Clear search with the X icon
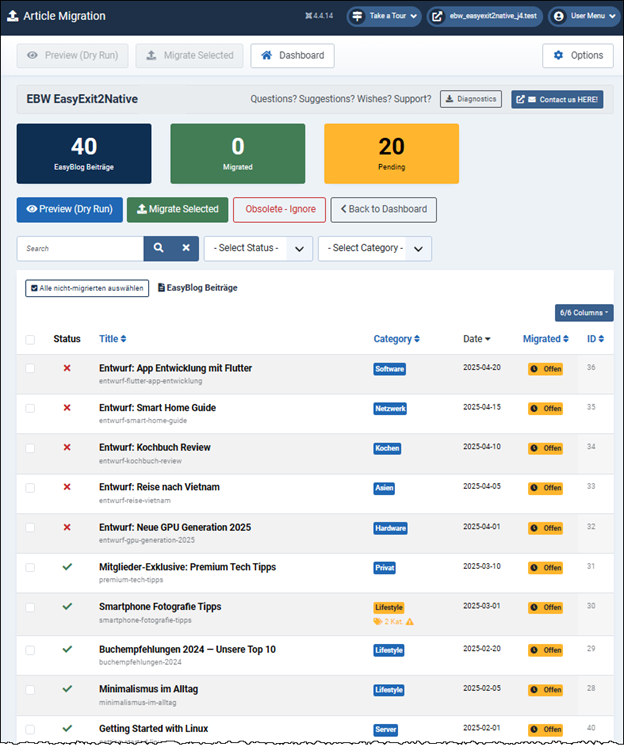624x747 pixels. 185,248
